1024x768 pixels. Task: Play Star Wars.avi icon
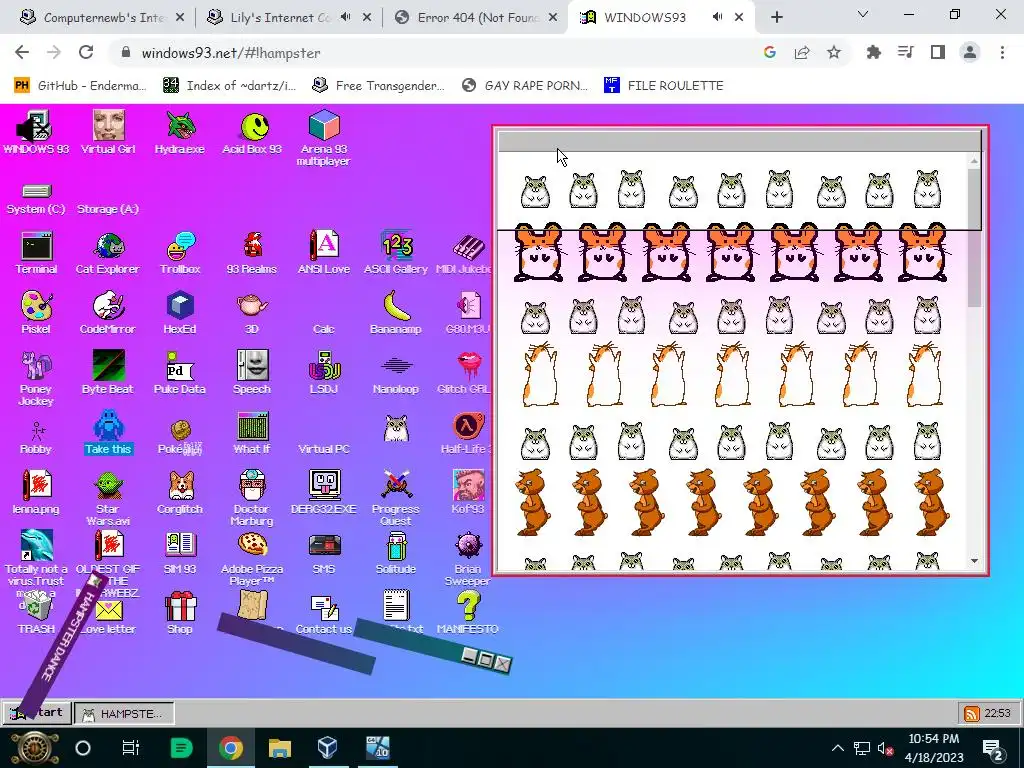(108, 498)
